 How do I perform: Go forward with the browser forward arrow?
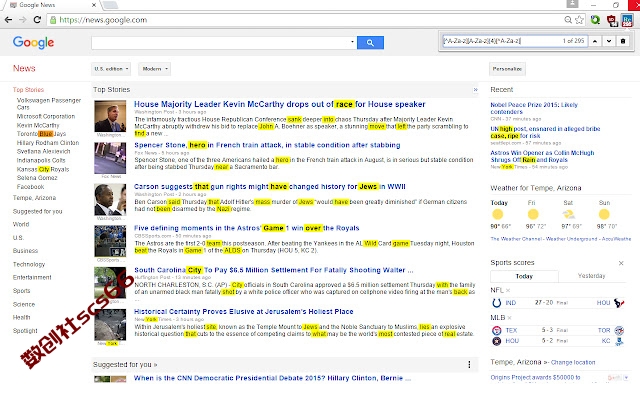click(22, 20)
